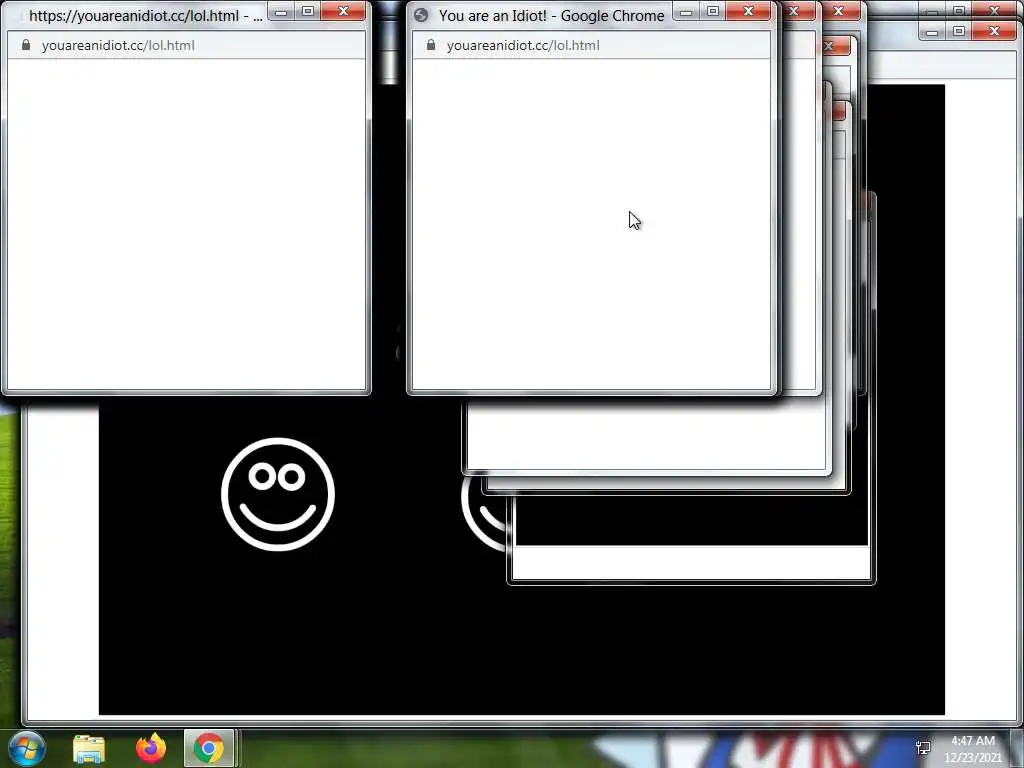
Task: Click the globe favicon in You are an Idiot title
Action: [x=421, y=15]
